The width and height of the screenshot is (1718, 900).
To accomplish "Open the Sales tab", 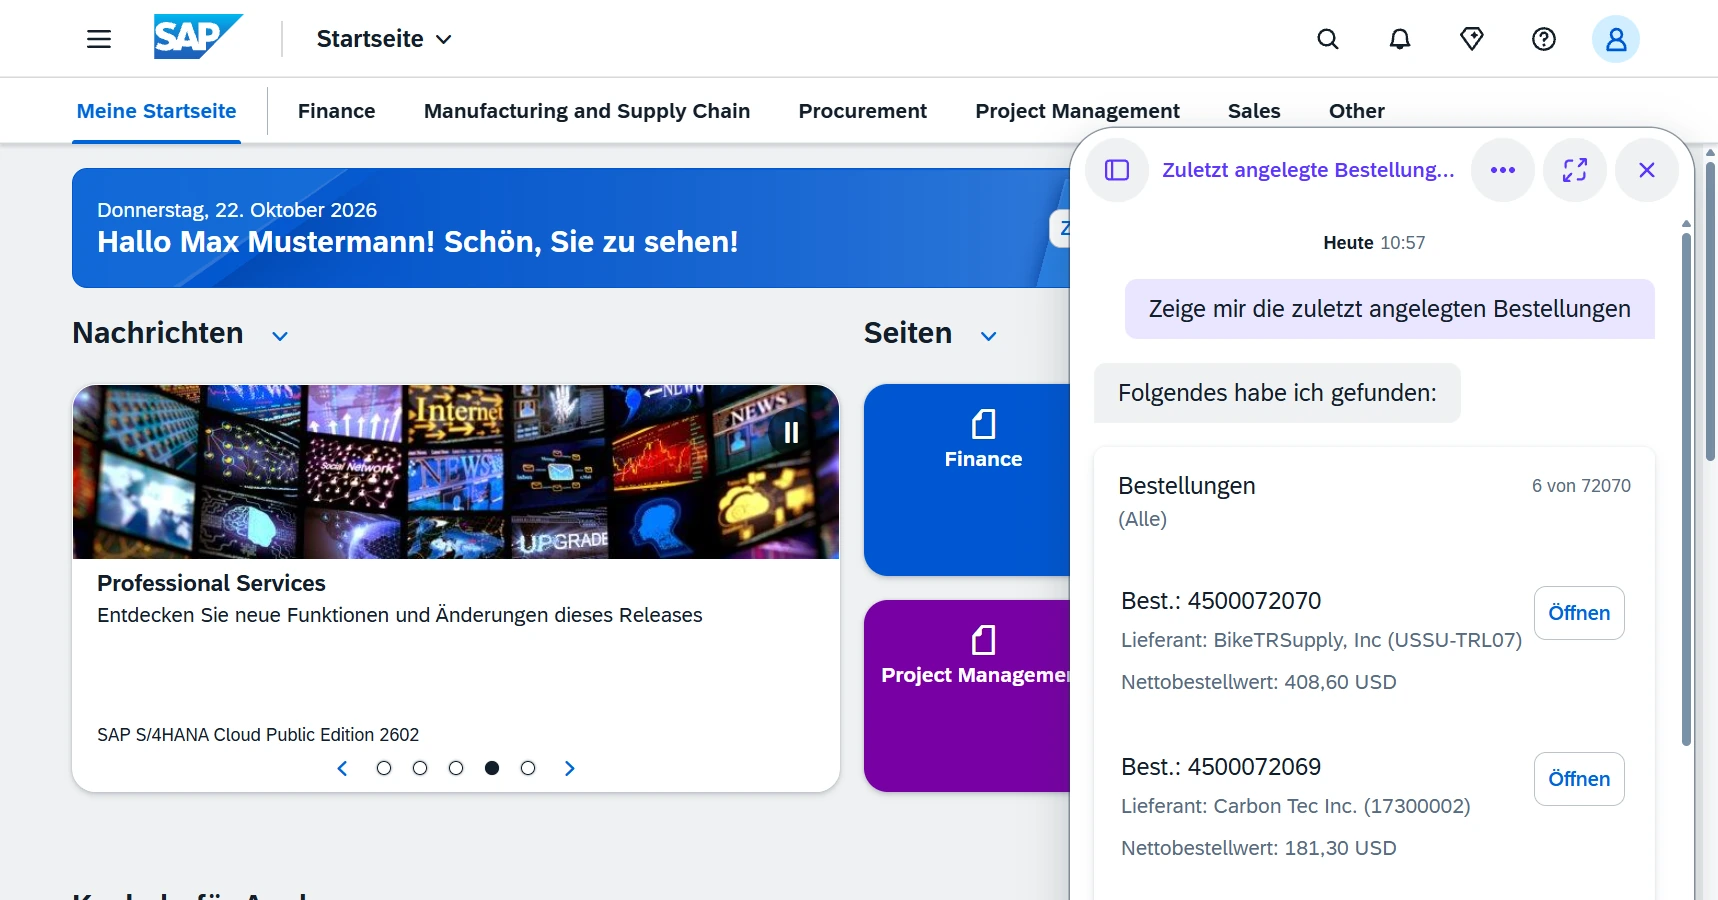I will pyautogui.click(x=1254, y=111).
